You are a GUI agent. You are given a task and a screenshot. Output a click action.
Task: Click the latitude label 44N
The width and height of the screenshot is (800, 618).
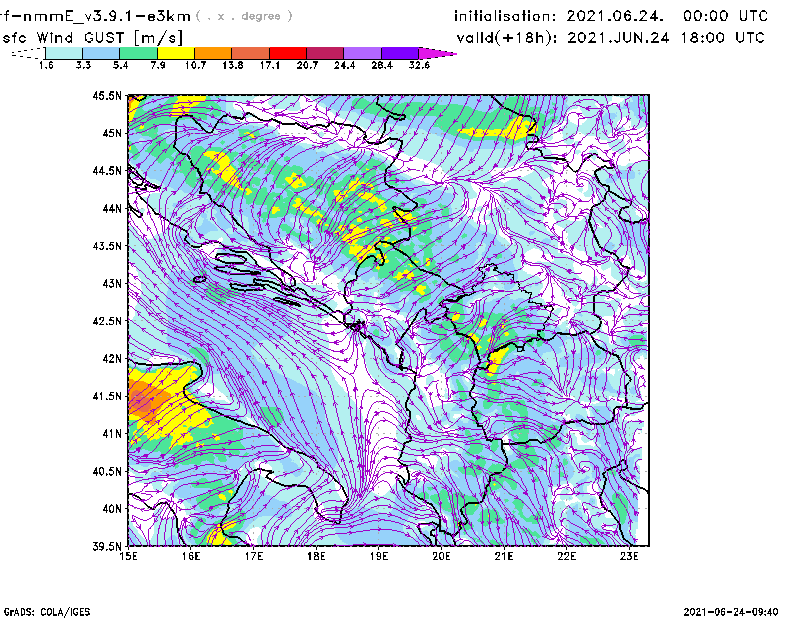tap(112, 208)
